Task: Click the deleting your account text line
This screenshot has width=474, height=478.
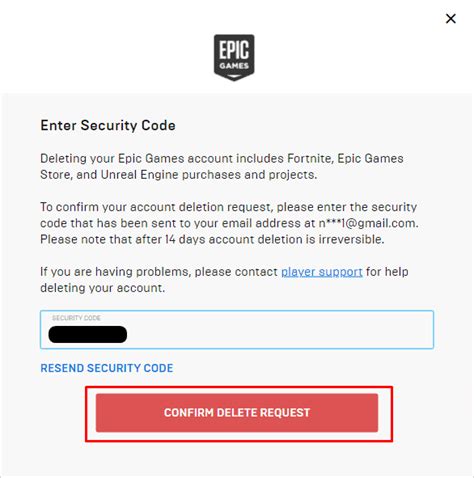Action: click(x=103, y=288)
